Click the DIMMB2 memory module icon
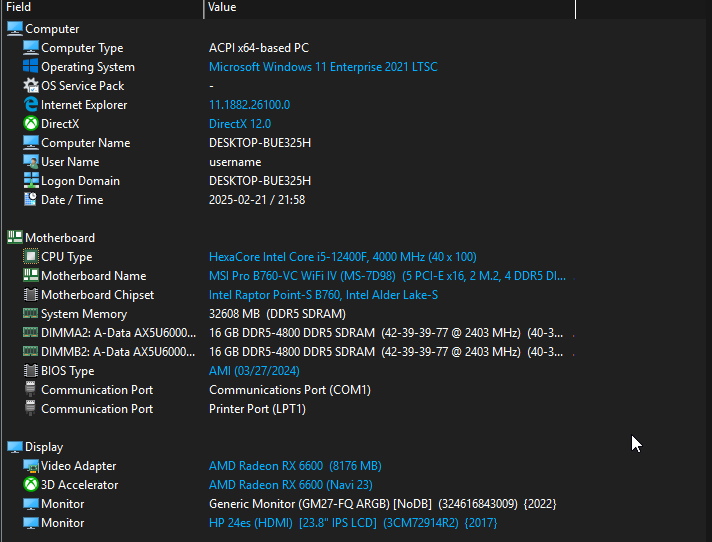712x542 pixels. [x=31, y=351]
